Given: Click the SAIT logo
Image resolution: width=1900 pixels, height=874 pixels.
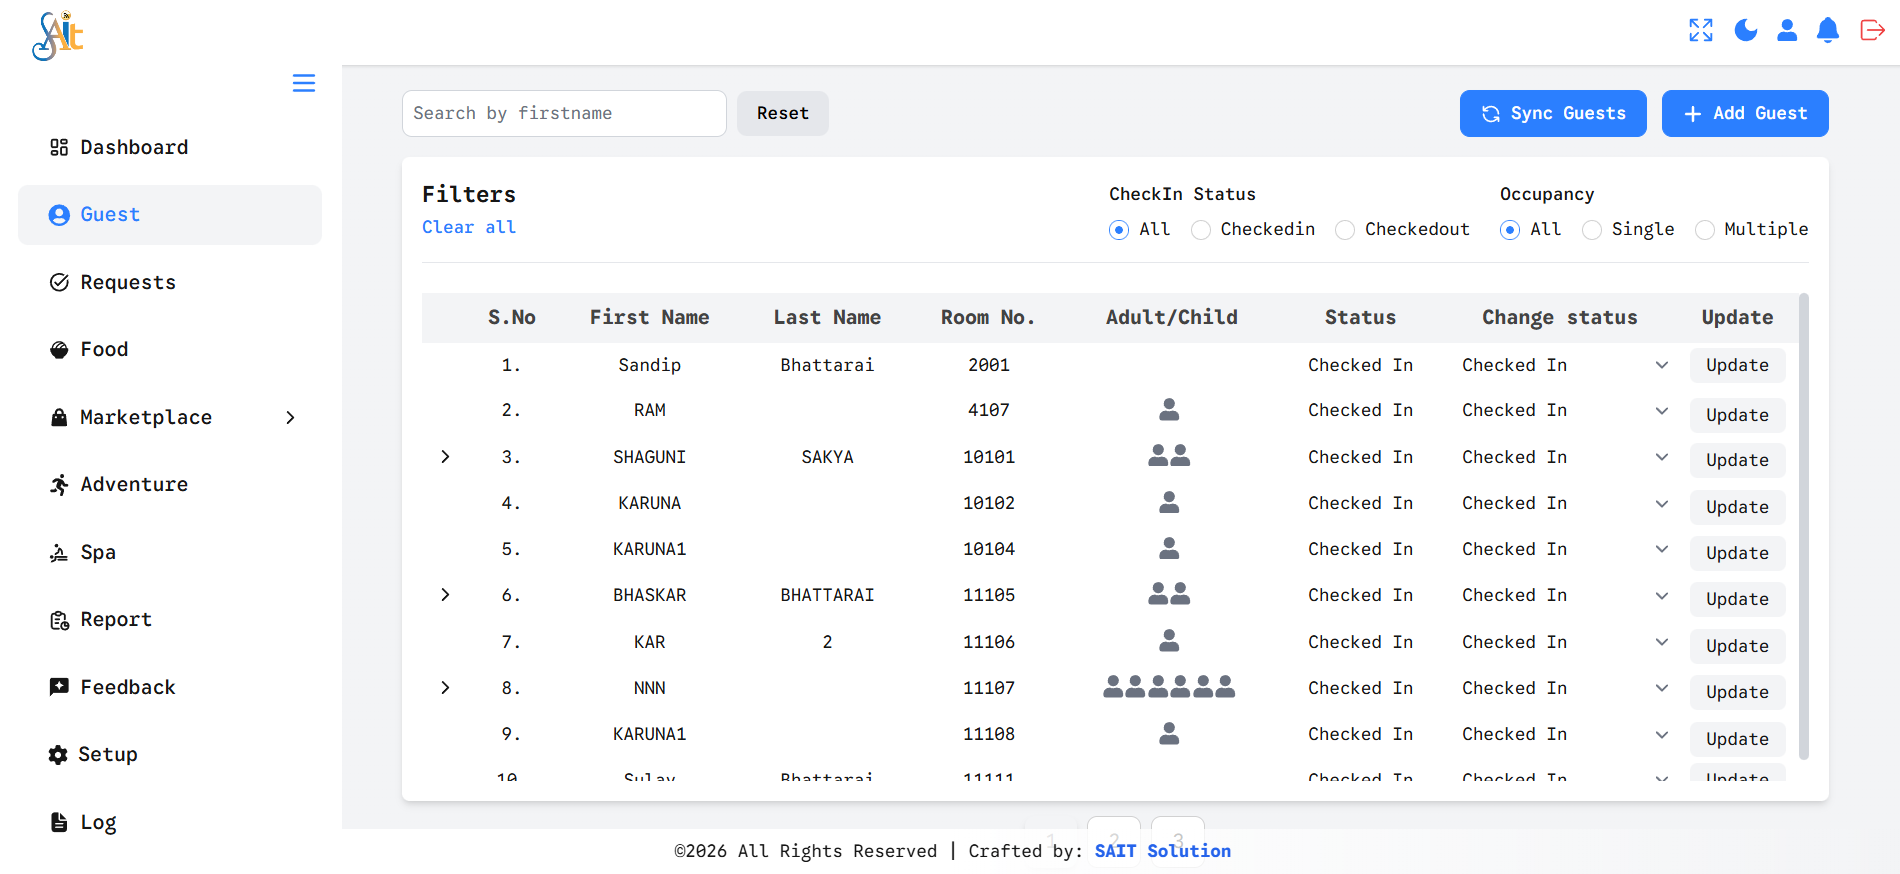Looking at the screenshot, I should click(58, 36).
